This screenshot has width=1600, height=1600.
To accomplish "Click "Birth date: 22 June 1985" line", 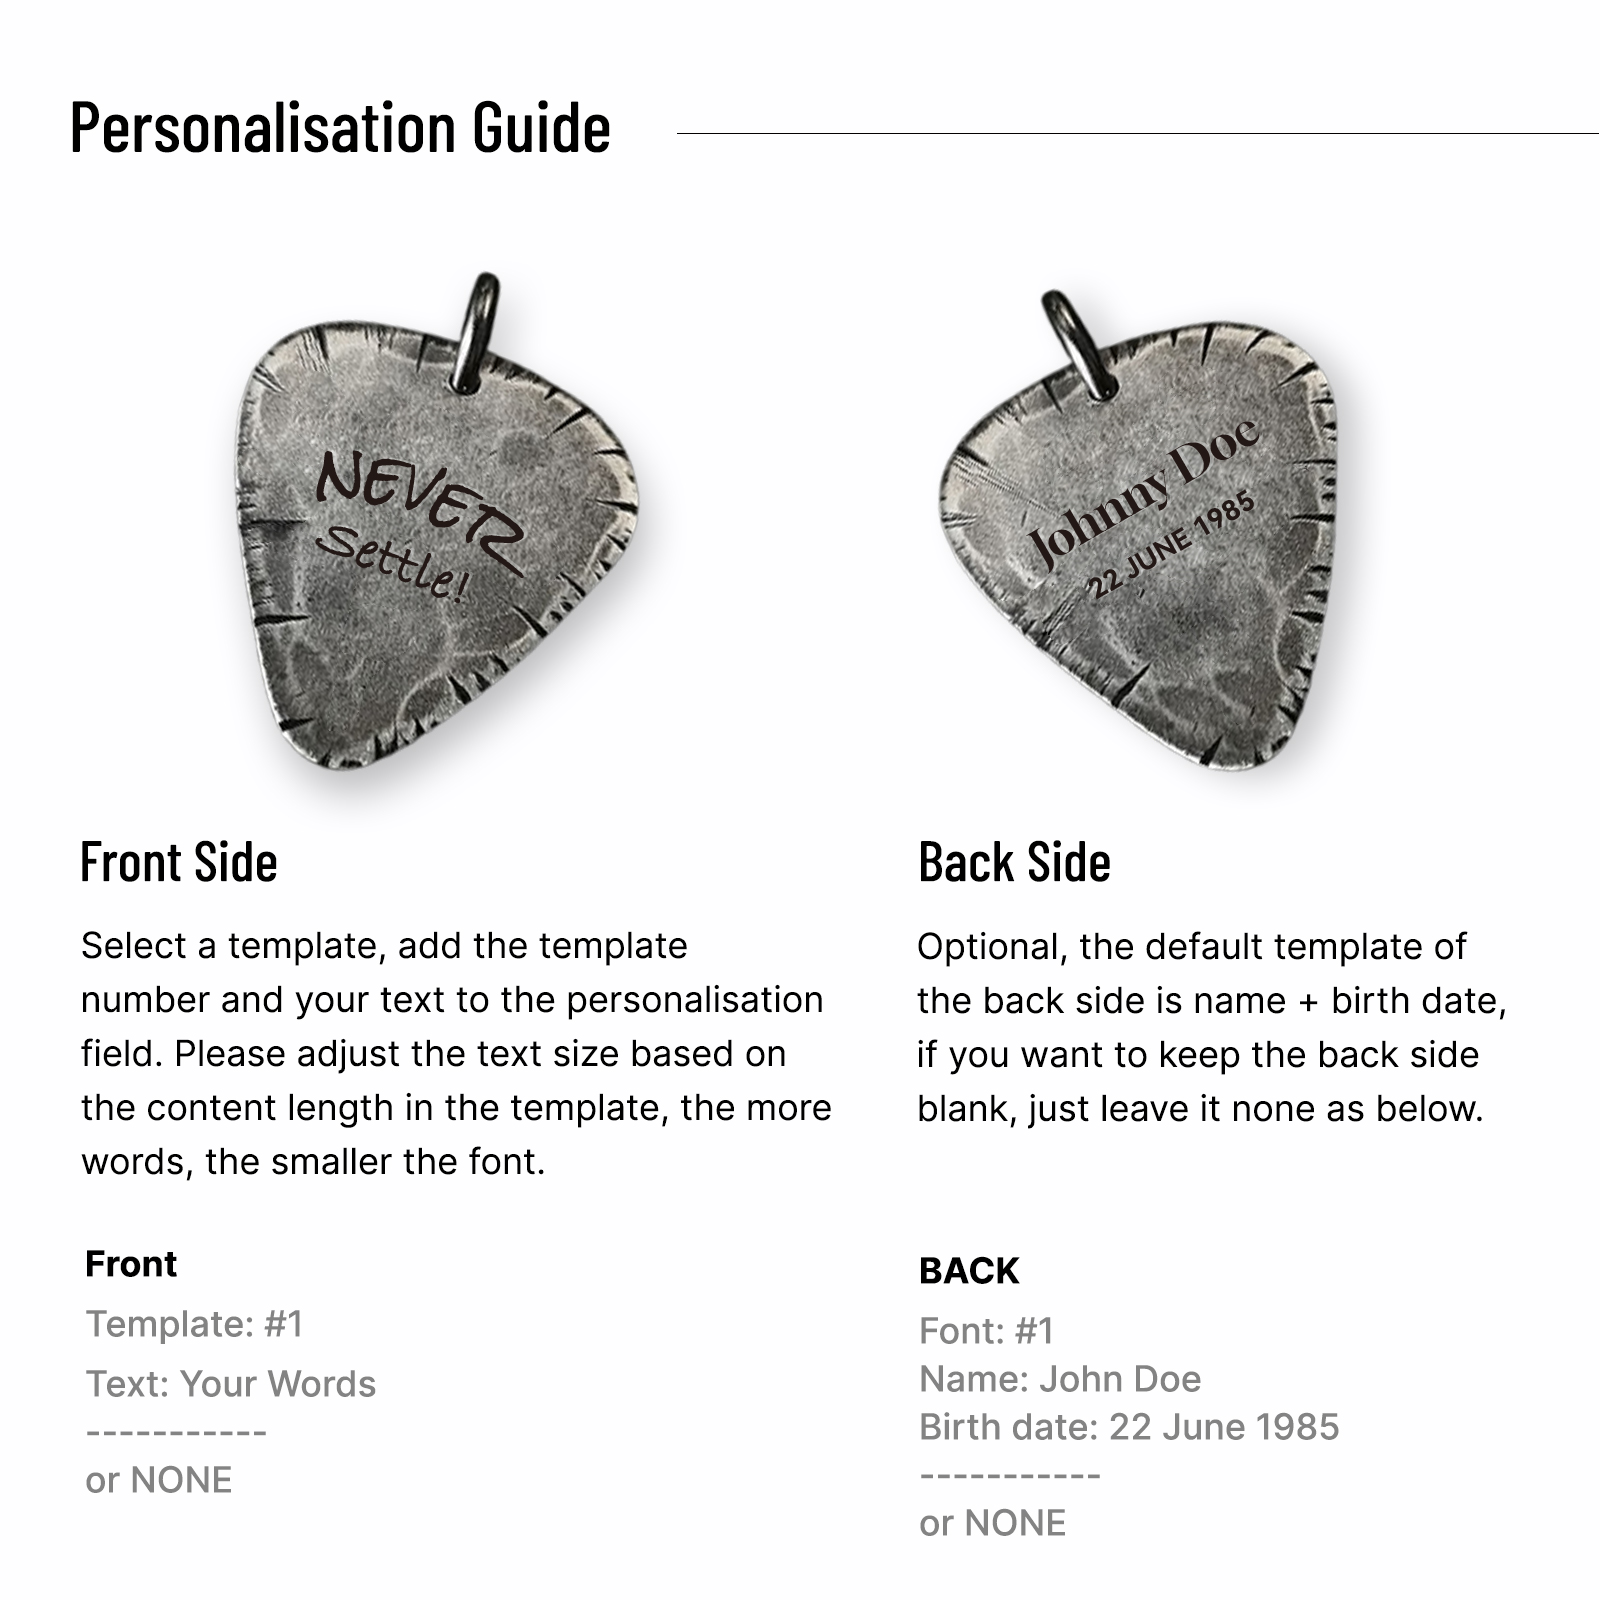I will [1129, 1427].
